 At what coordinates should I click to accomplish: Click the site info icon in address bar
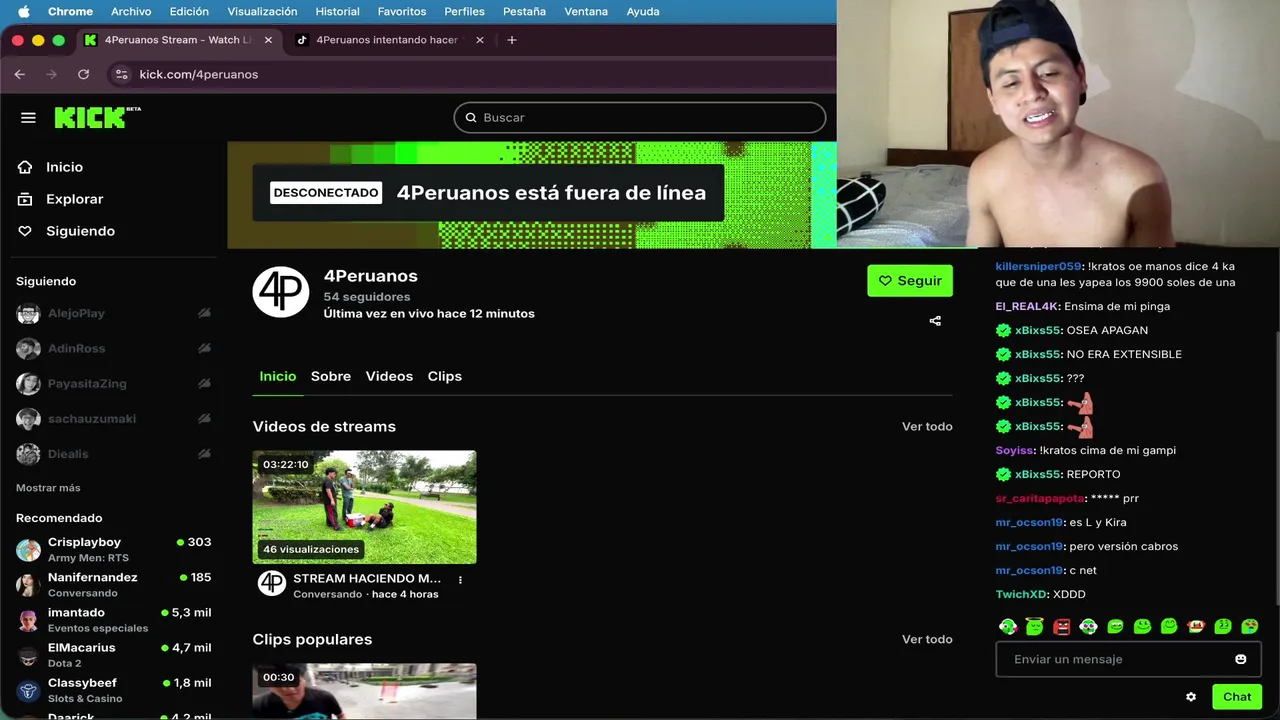tap(121, 74)
